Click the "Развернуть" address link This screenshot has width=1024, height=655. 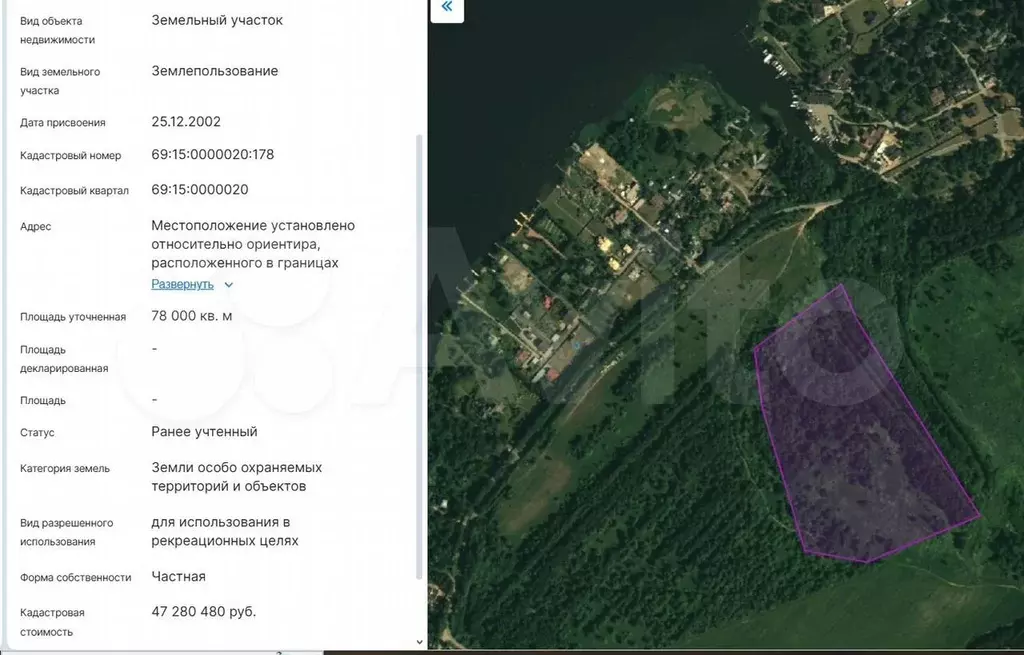pos(182,284)
